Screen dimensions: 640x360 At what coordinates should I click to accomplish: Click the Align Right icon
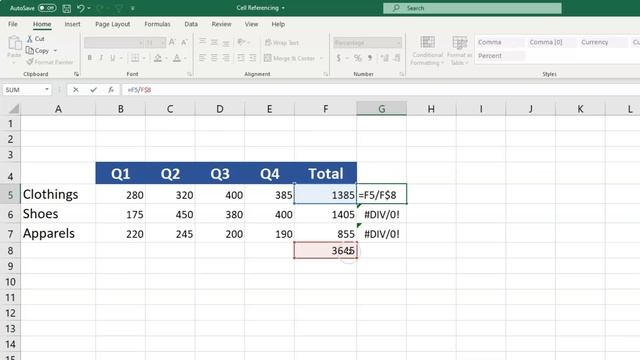tap(226, 58)
